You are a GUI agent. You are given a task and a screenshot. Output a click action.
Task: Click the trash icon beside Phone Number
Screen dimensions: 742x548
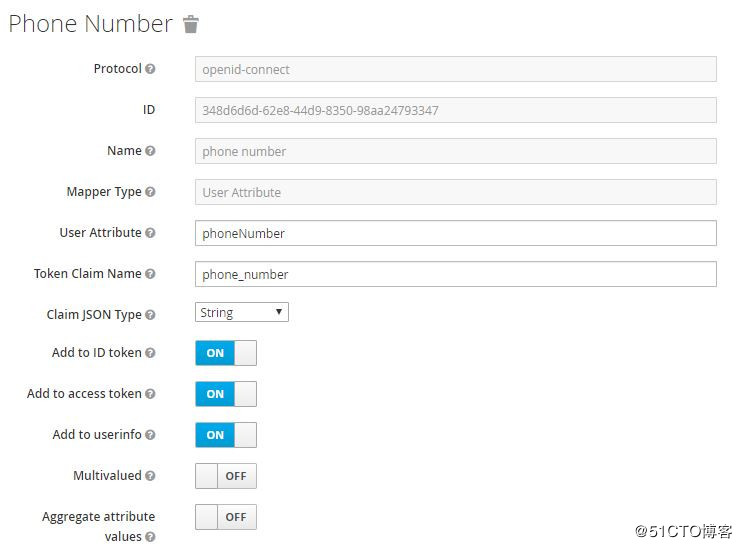point(191,25)
